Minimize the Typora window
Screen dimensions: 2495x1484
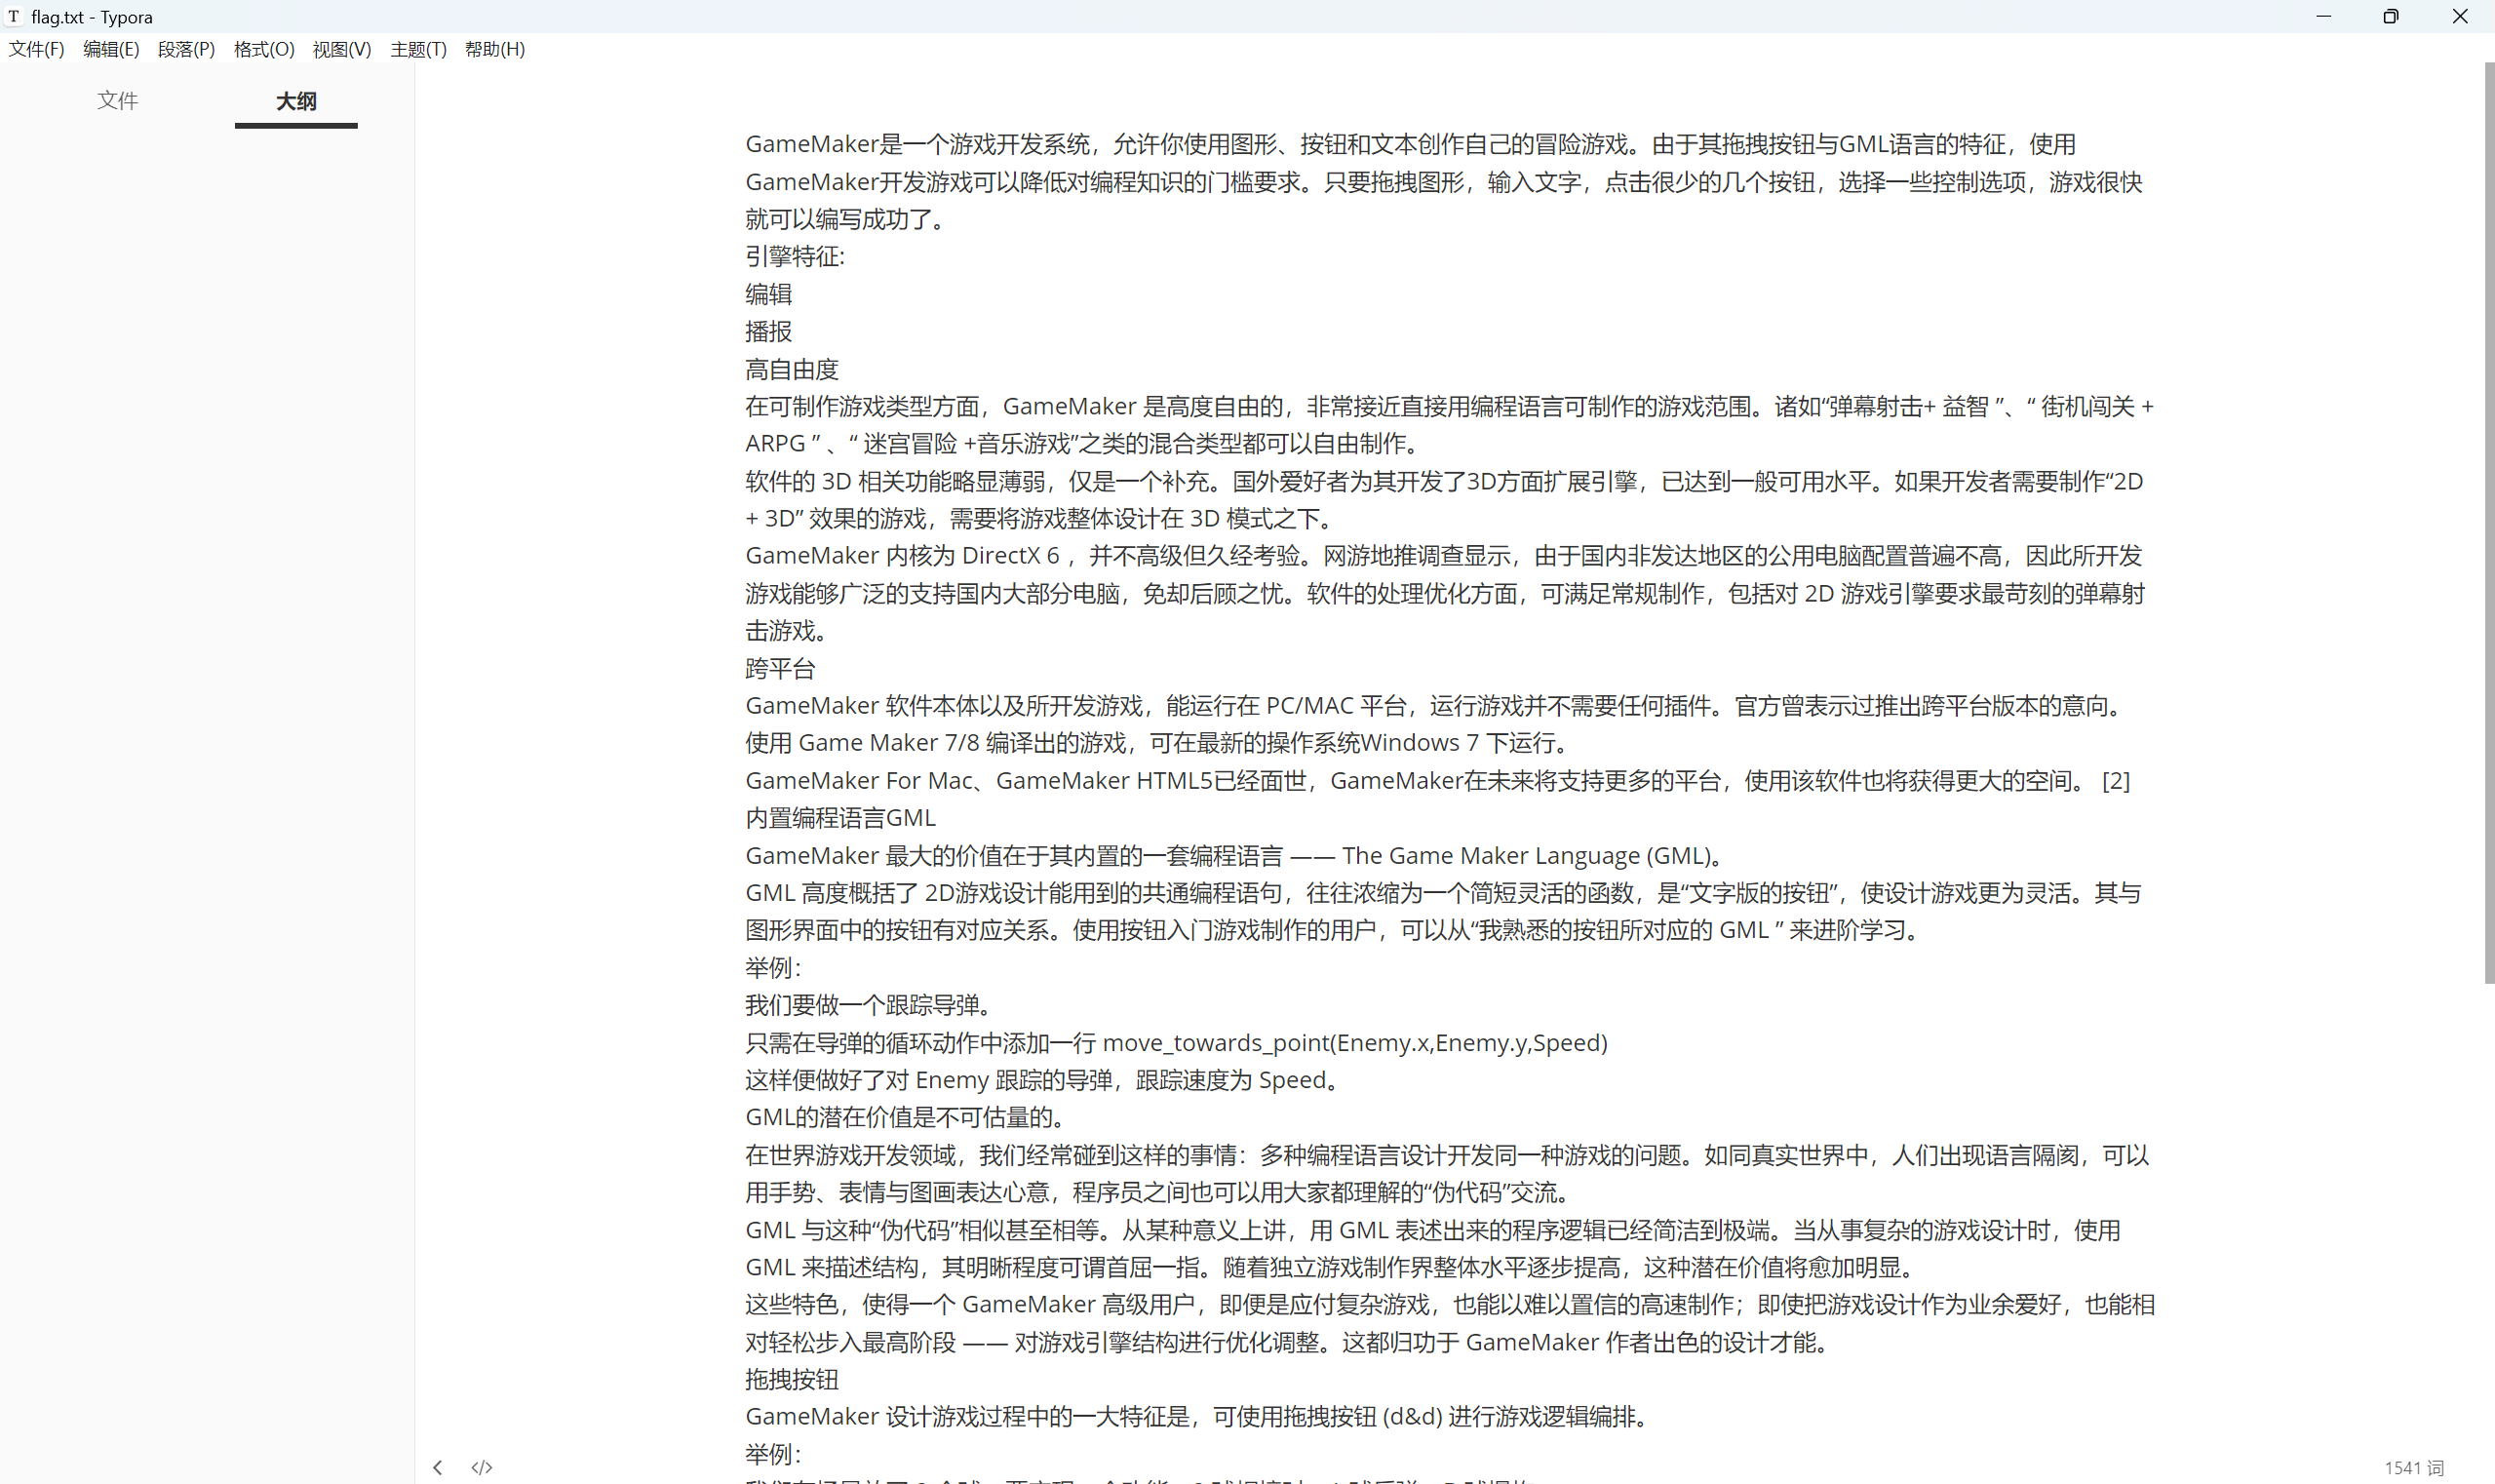(2324, 16)
